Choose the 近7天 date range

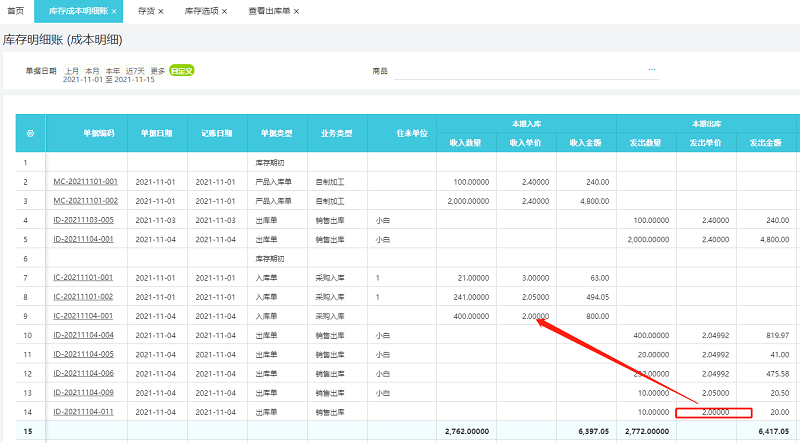[x=134, y=71]
